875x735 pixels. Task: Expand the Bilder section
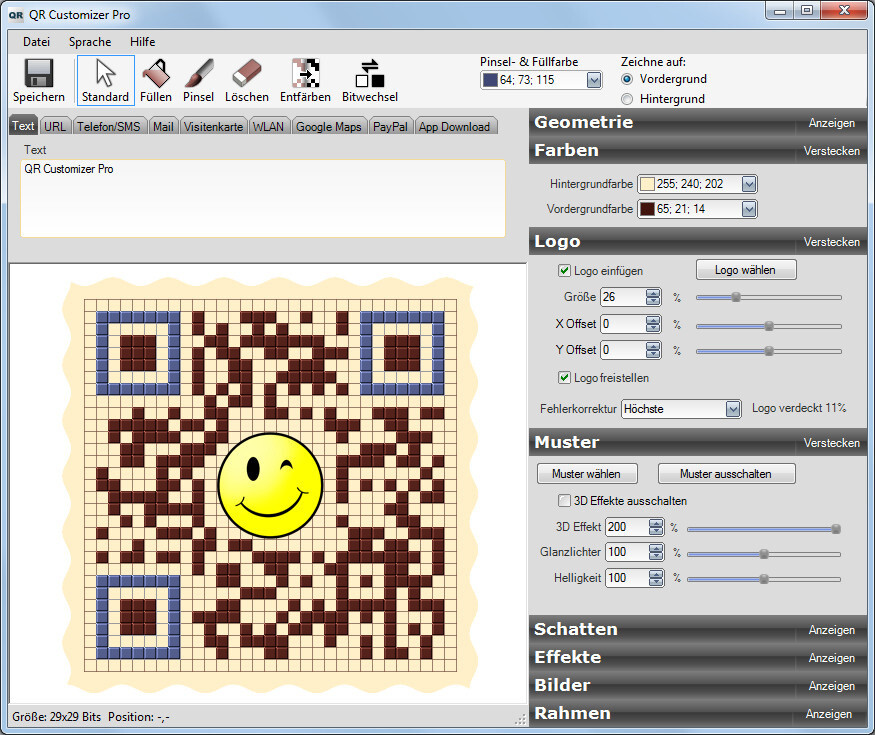pyautogui.click(x=831, y=685)
